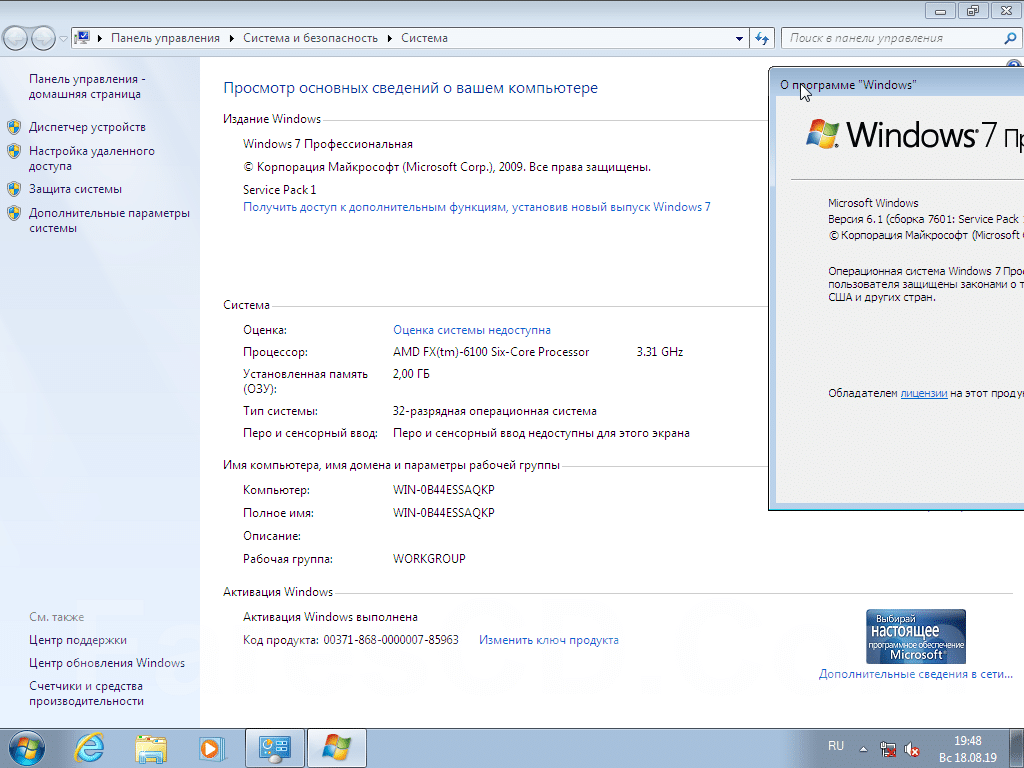1024x768 pixels.
Task: Open "Центр обновления Windows" link
Action: (107, 663)
